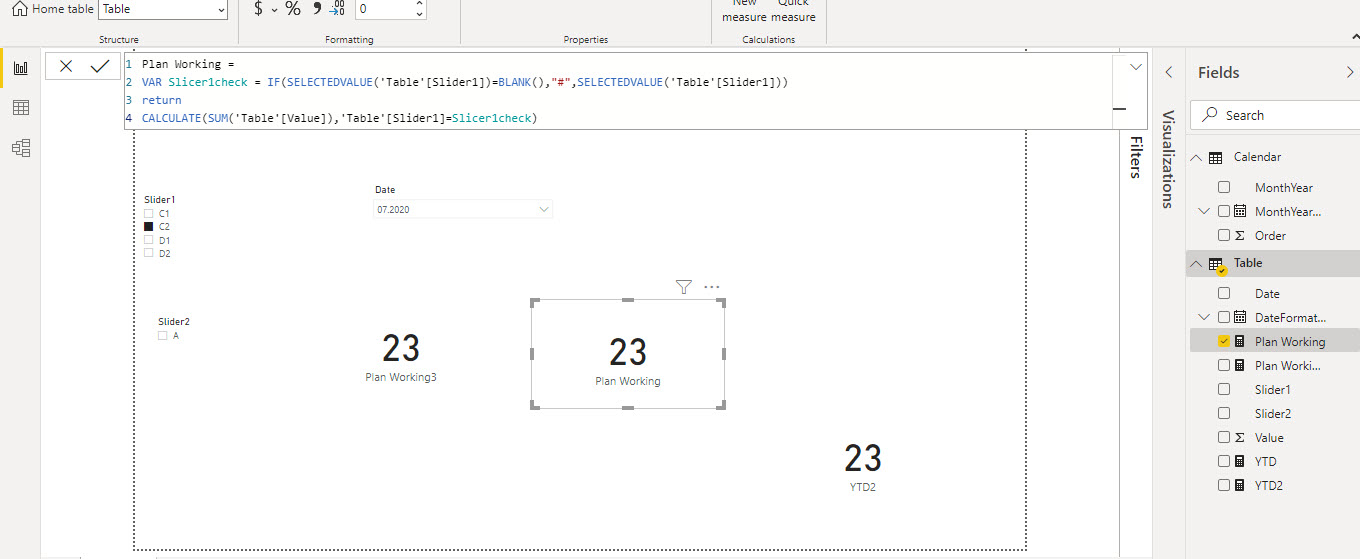This screenshot has width=1360, height=559.
Task: Check A in Slider2 slicer
Action: (x=163, y=336)
